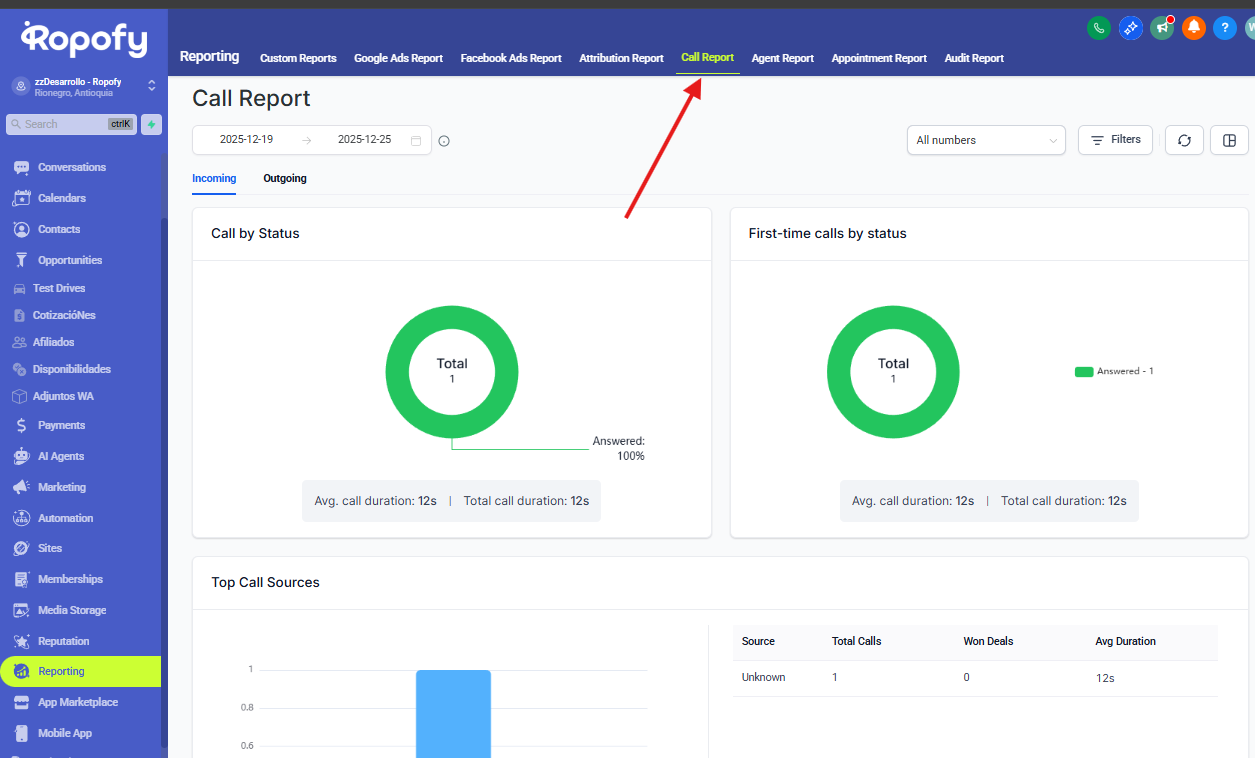Click the green phone dialer icon

[1099, 28]
